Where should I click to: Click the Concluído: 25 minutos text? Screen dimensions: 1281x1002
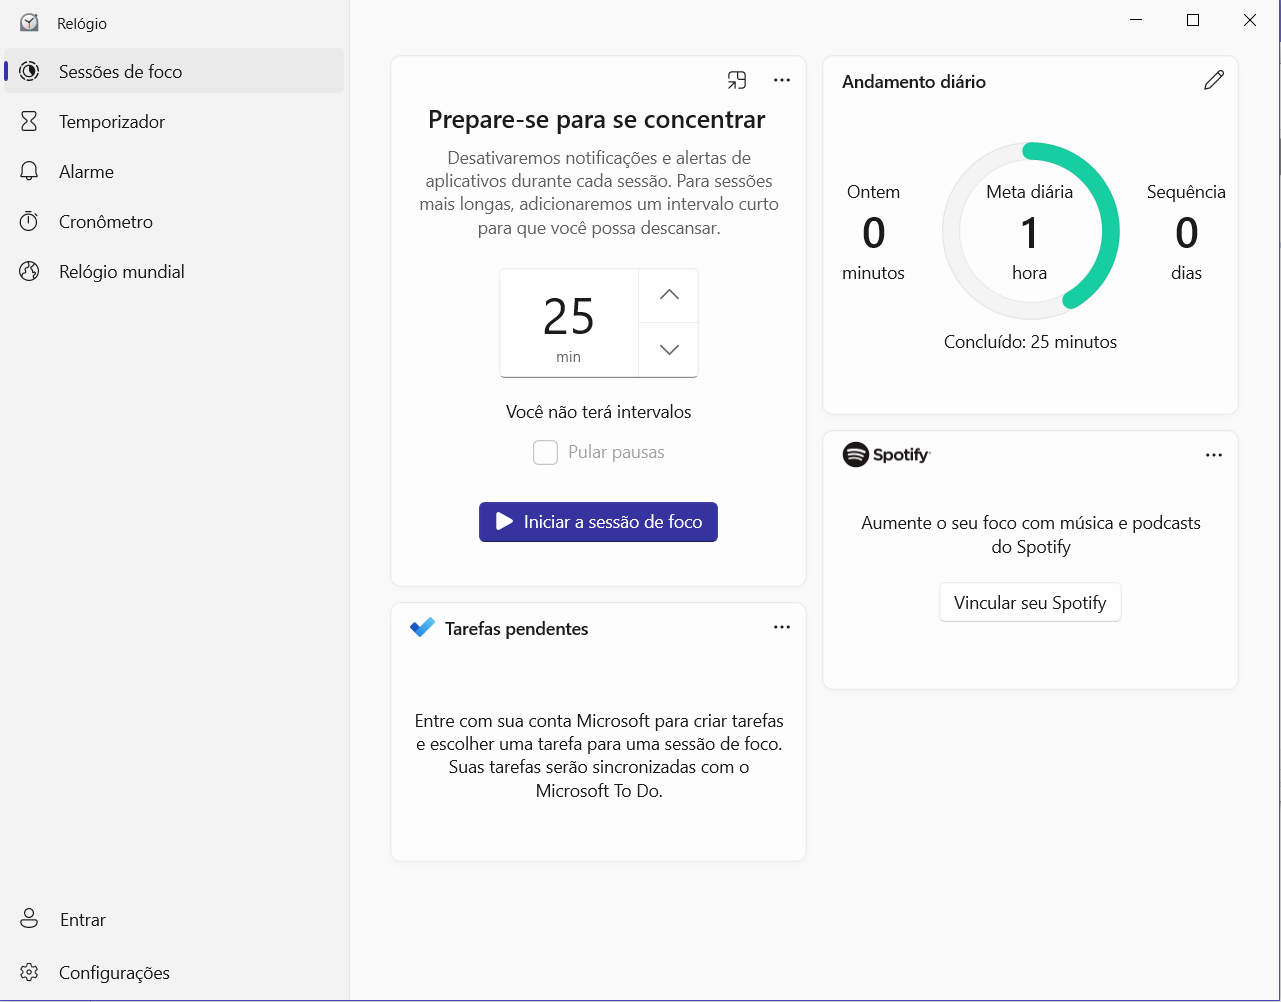(1030, 342)
